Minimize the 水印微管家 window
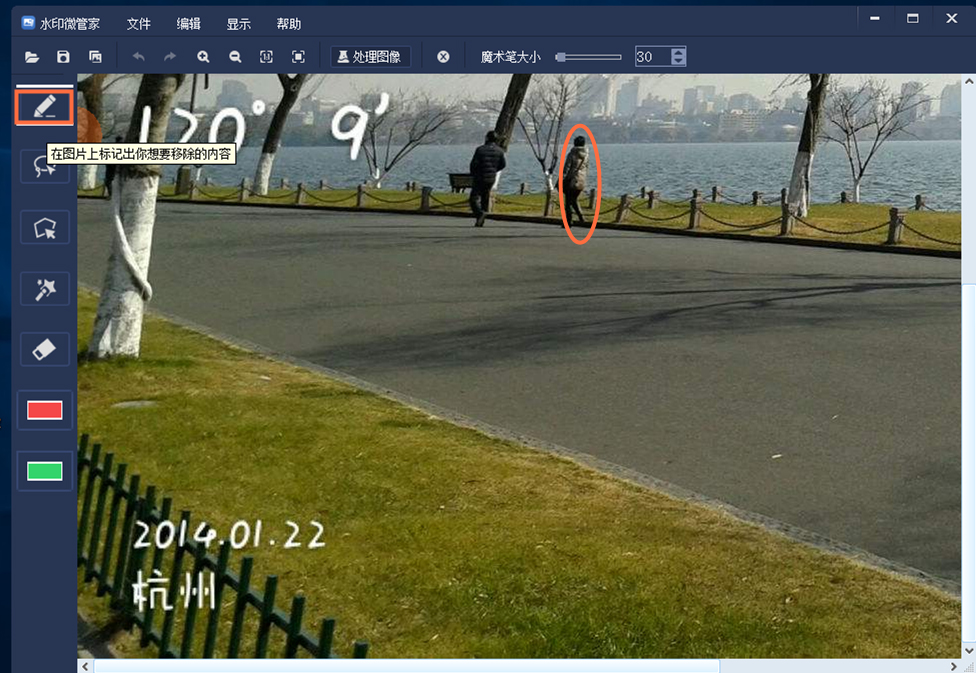 875,18
